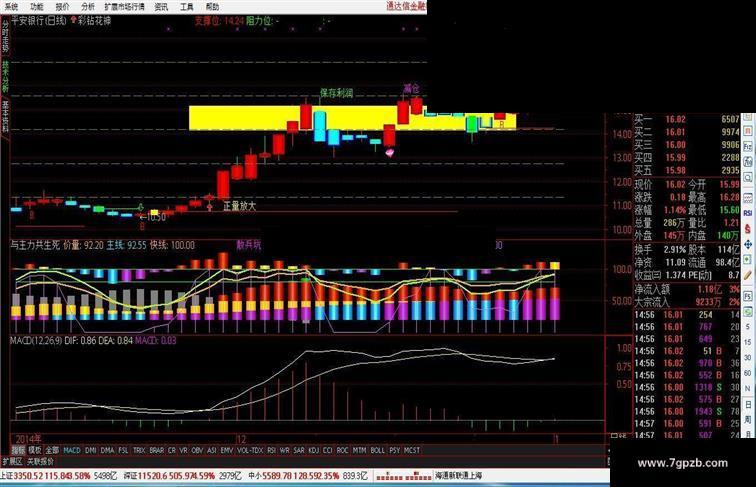Image resolution: width=756 pixels, height=487 pixels.
Task: Switch indicator to OBV
Action: pos(197,450)
